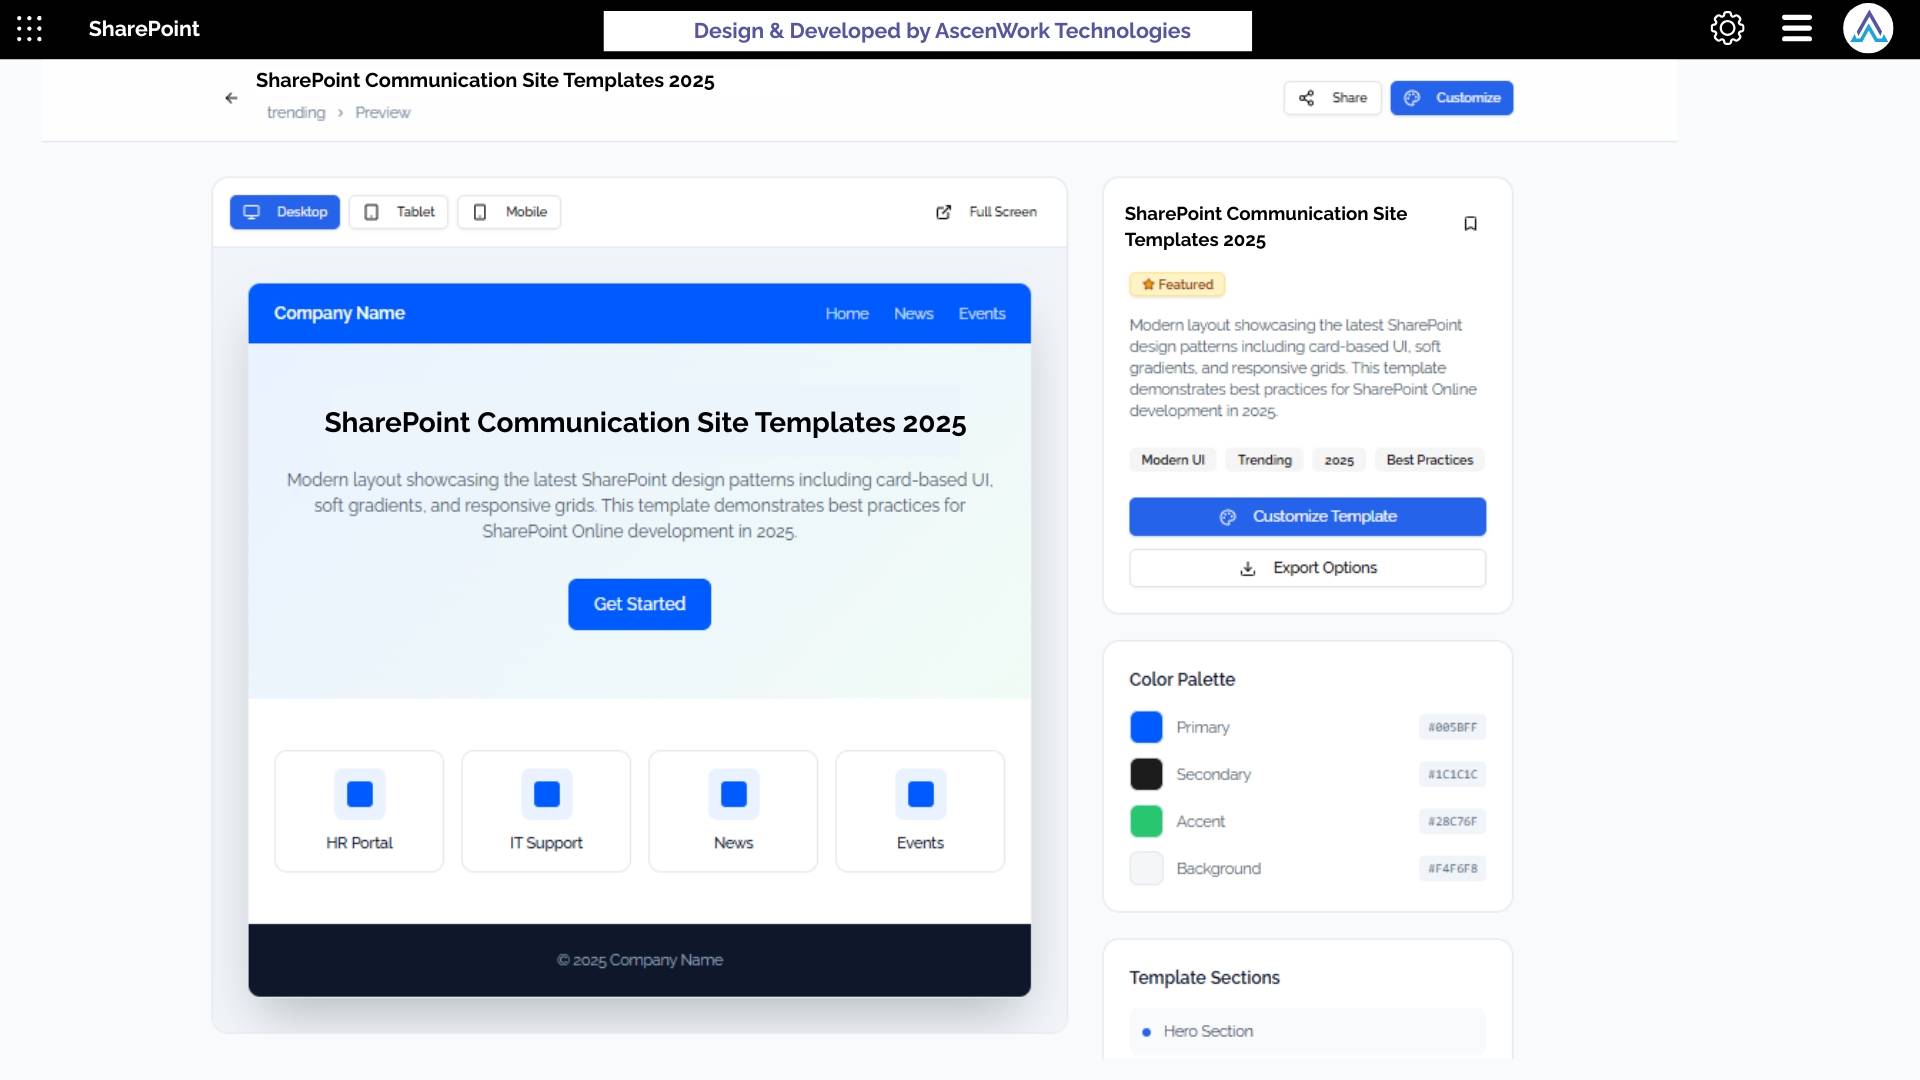
Task: Click the AscenWork profile avatar
Action: pyautogui.click(x=1867, y=29)
